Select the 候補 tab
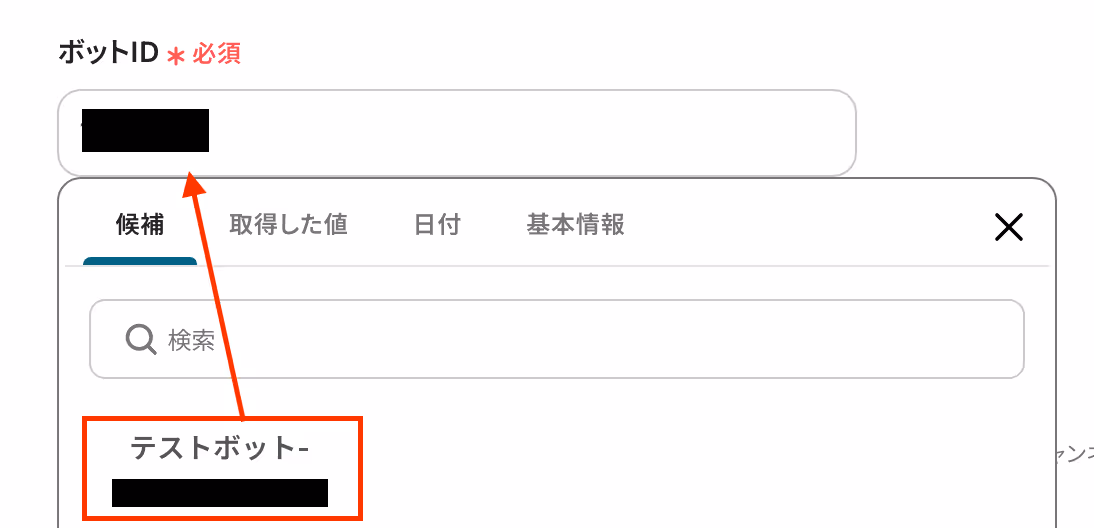Image resolution: width=1094 pixels, height=528 pixels. [x=140, y=225]
